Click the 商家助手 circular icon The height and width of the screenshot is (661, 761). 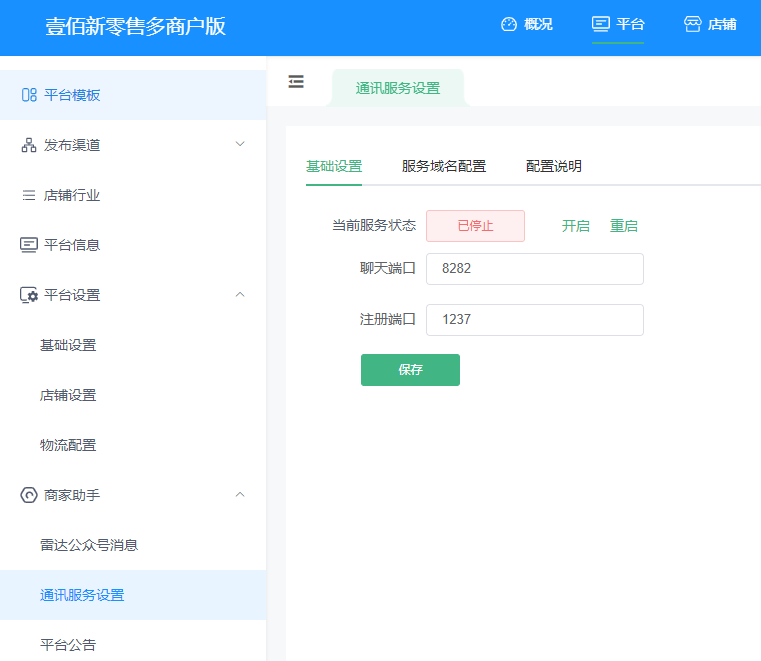[x=29, y=495]
